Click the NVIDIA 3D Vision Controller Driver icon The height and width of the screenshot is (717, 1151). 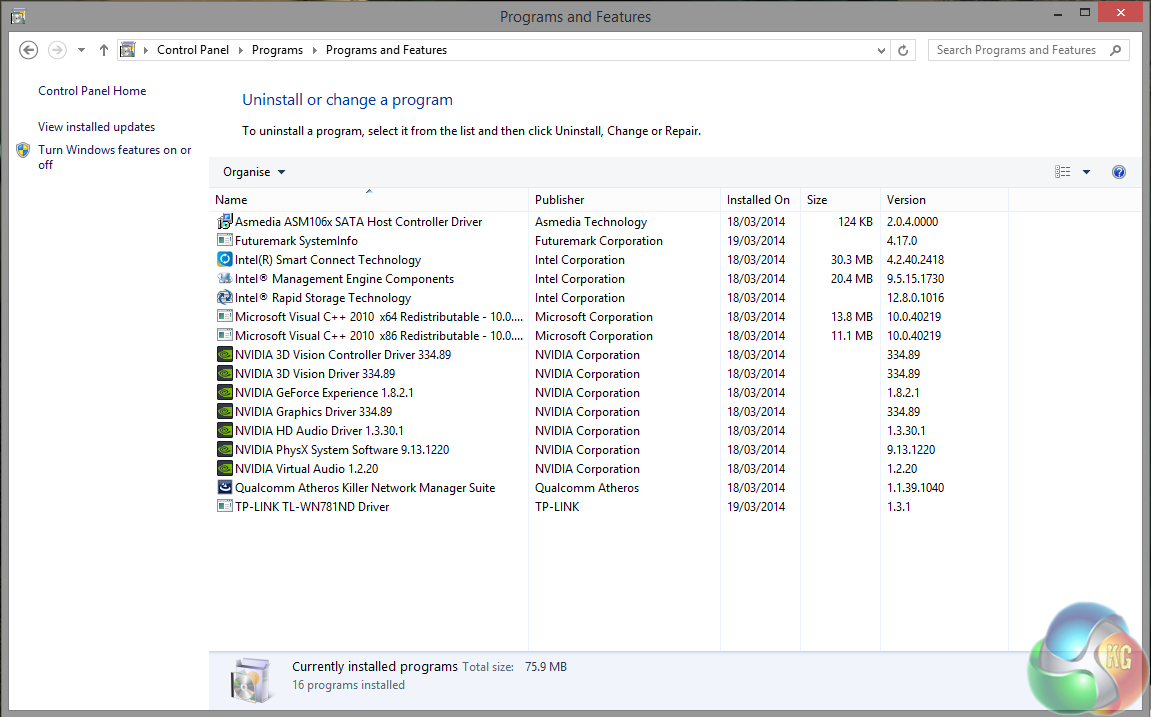click(225, 354)
